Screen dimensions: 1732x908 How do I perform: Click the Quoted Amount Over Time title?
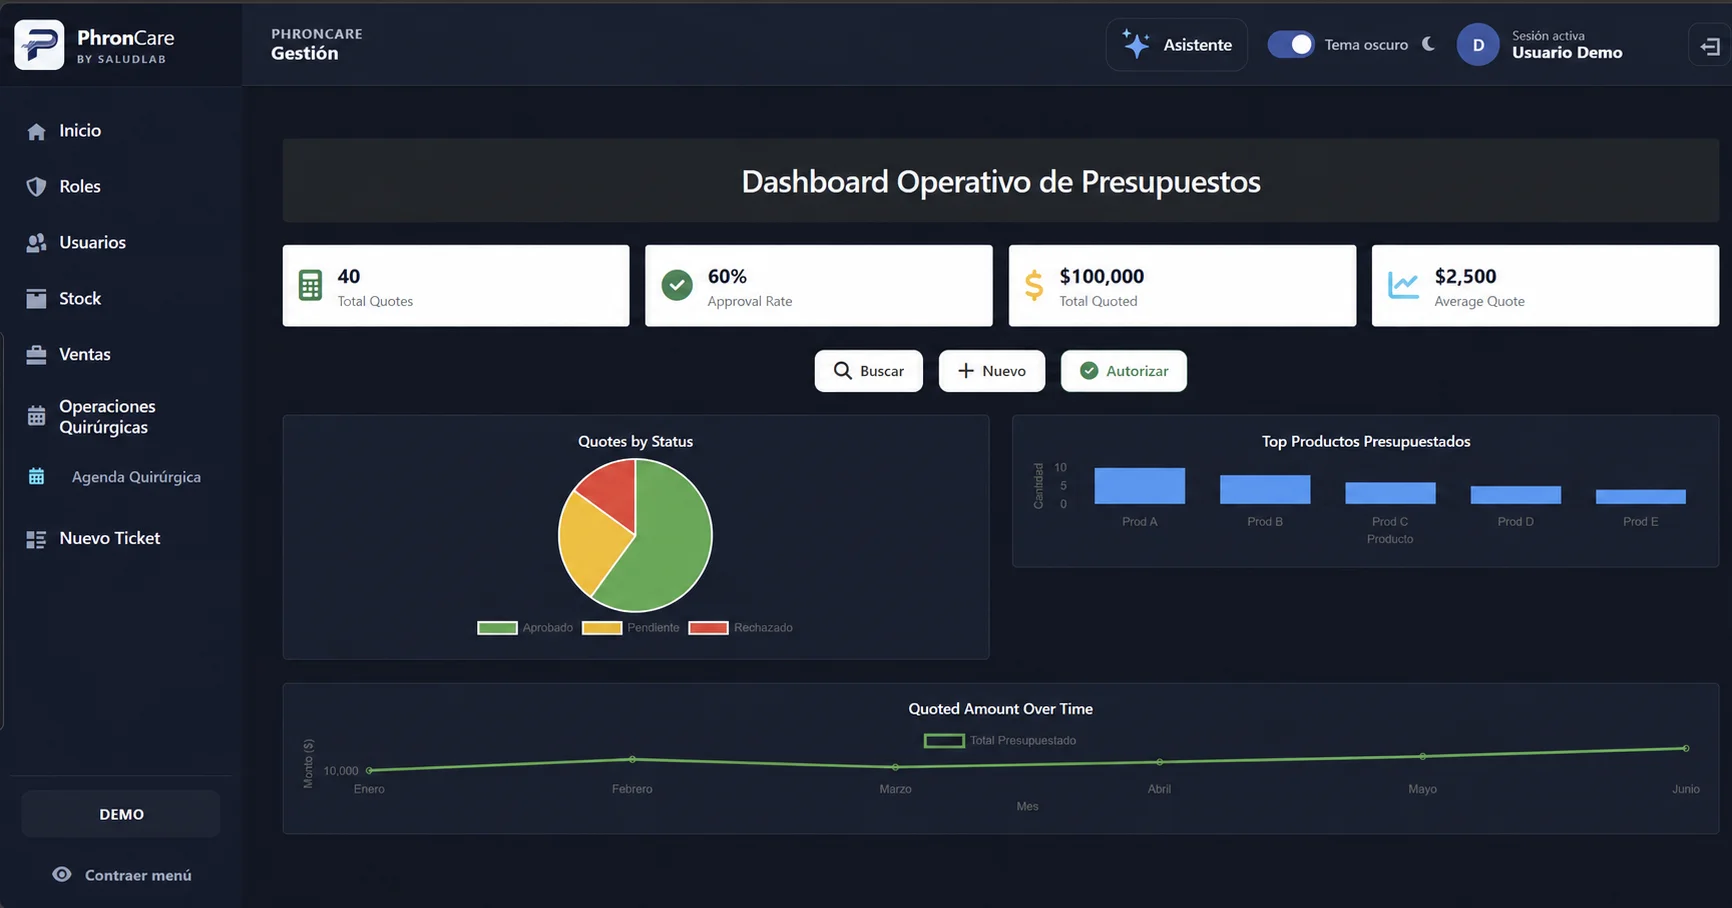1001,709
